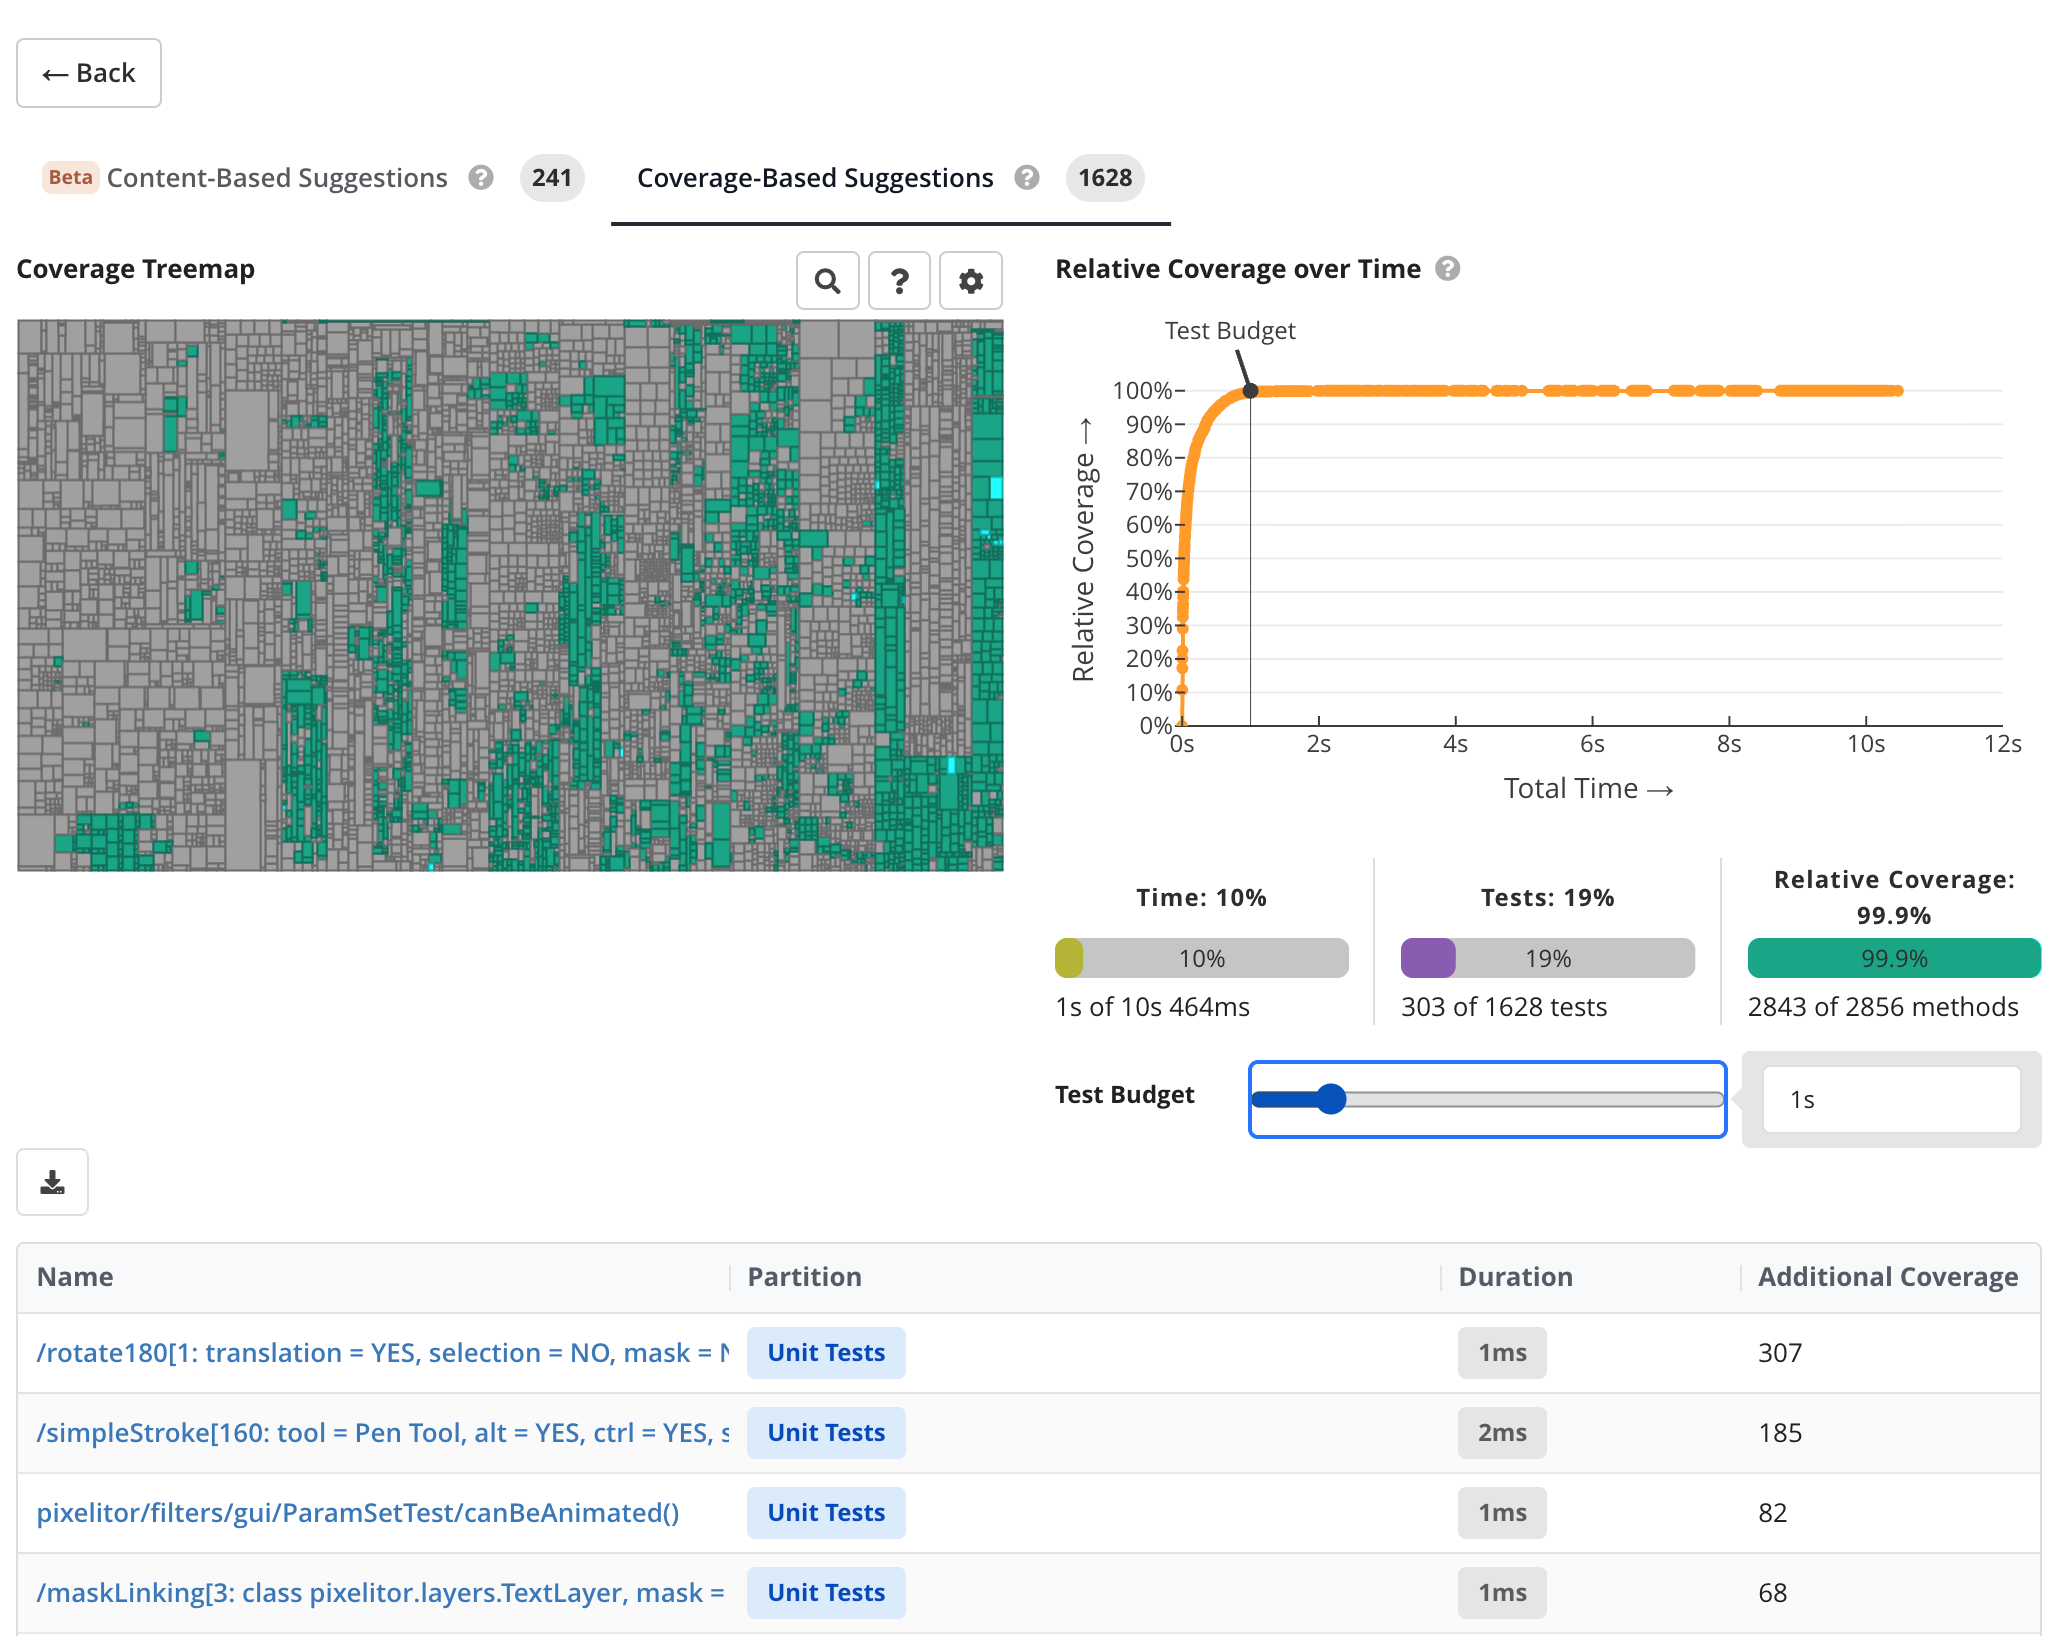Click the Test Budget 1s input field

[x=1892, y=1099]
